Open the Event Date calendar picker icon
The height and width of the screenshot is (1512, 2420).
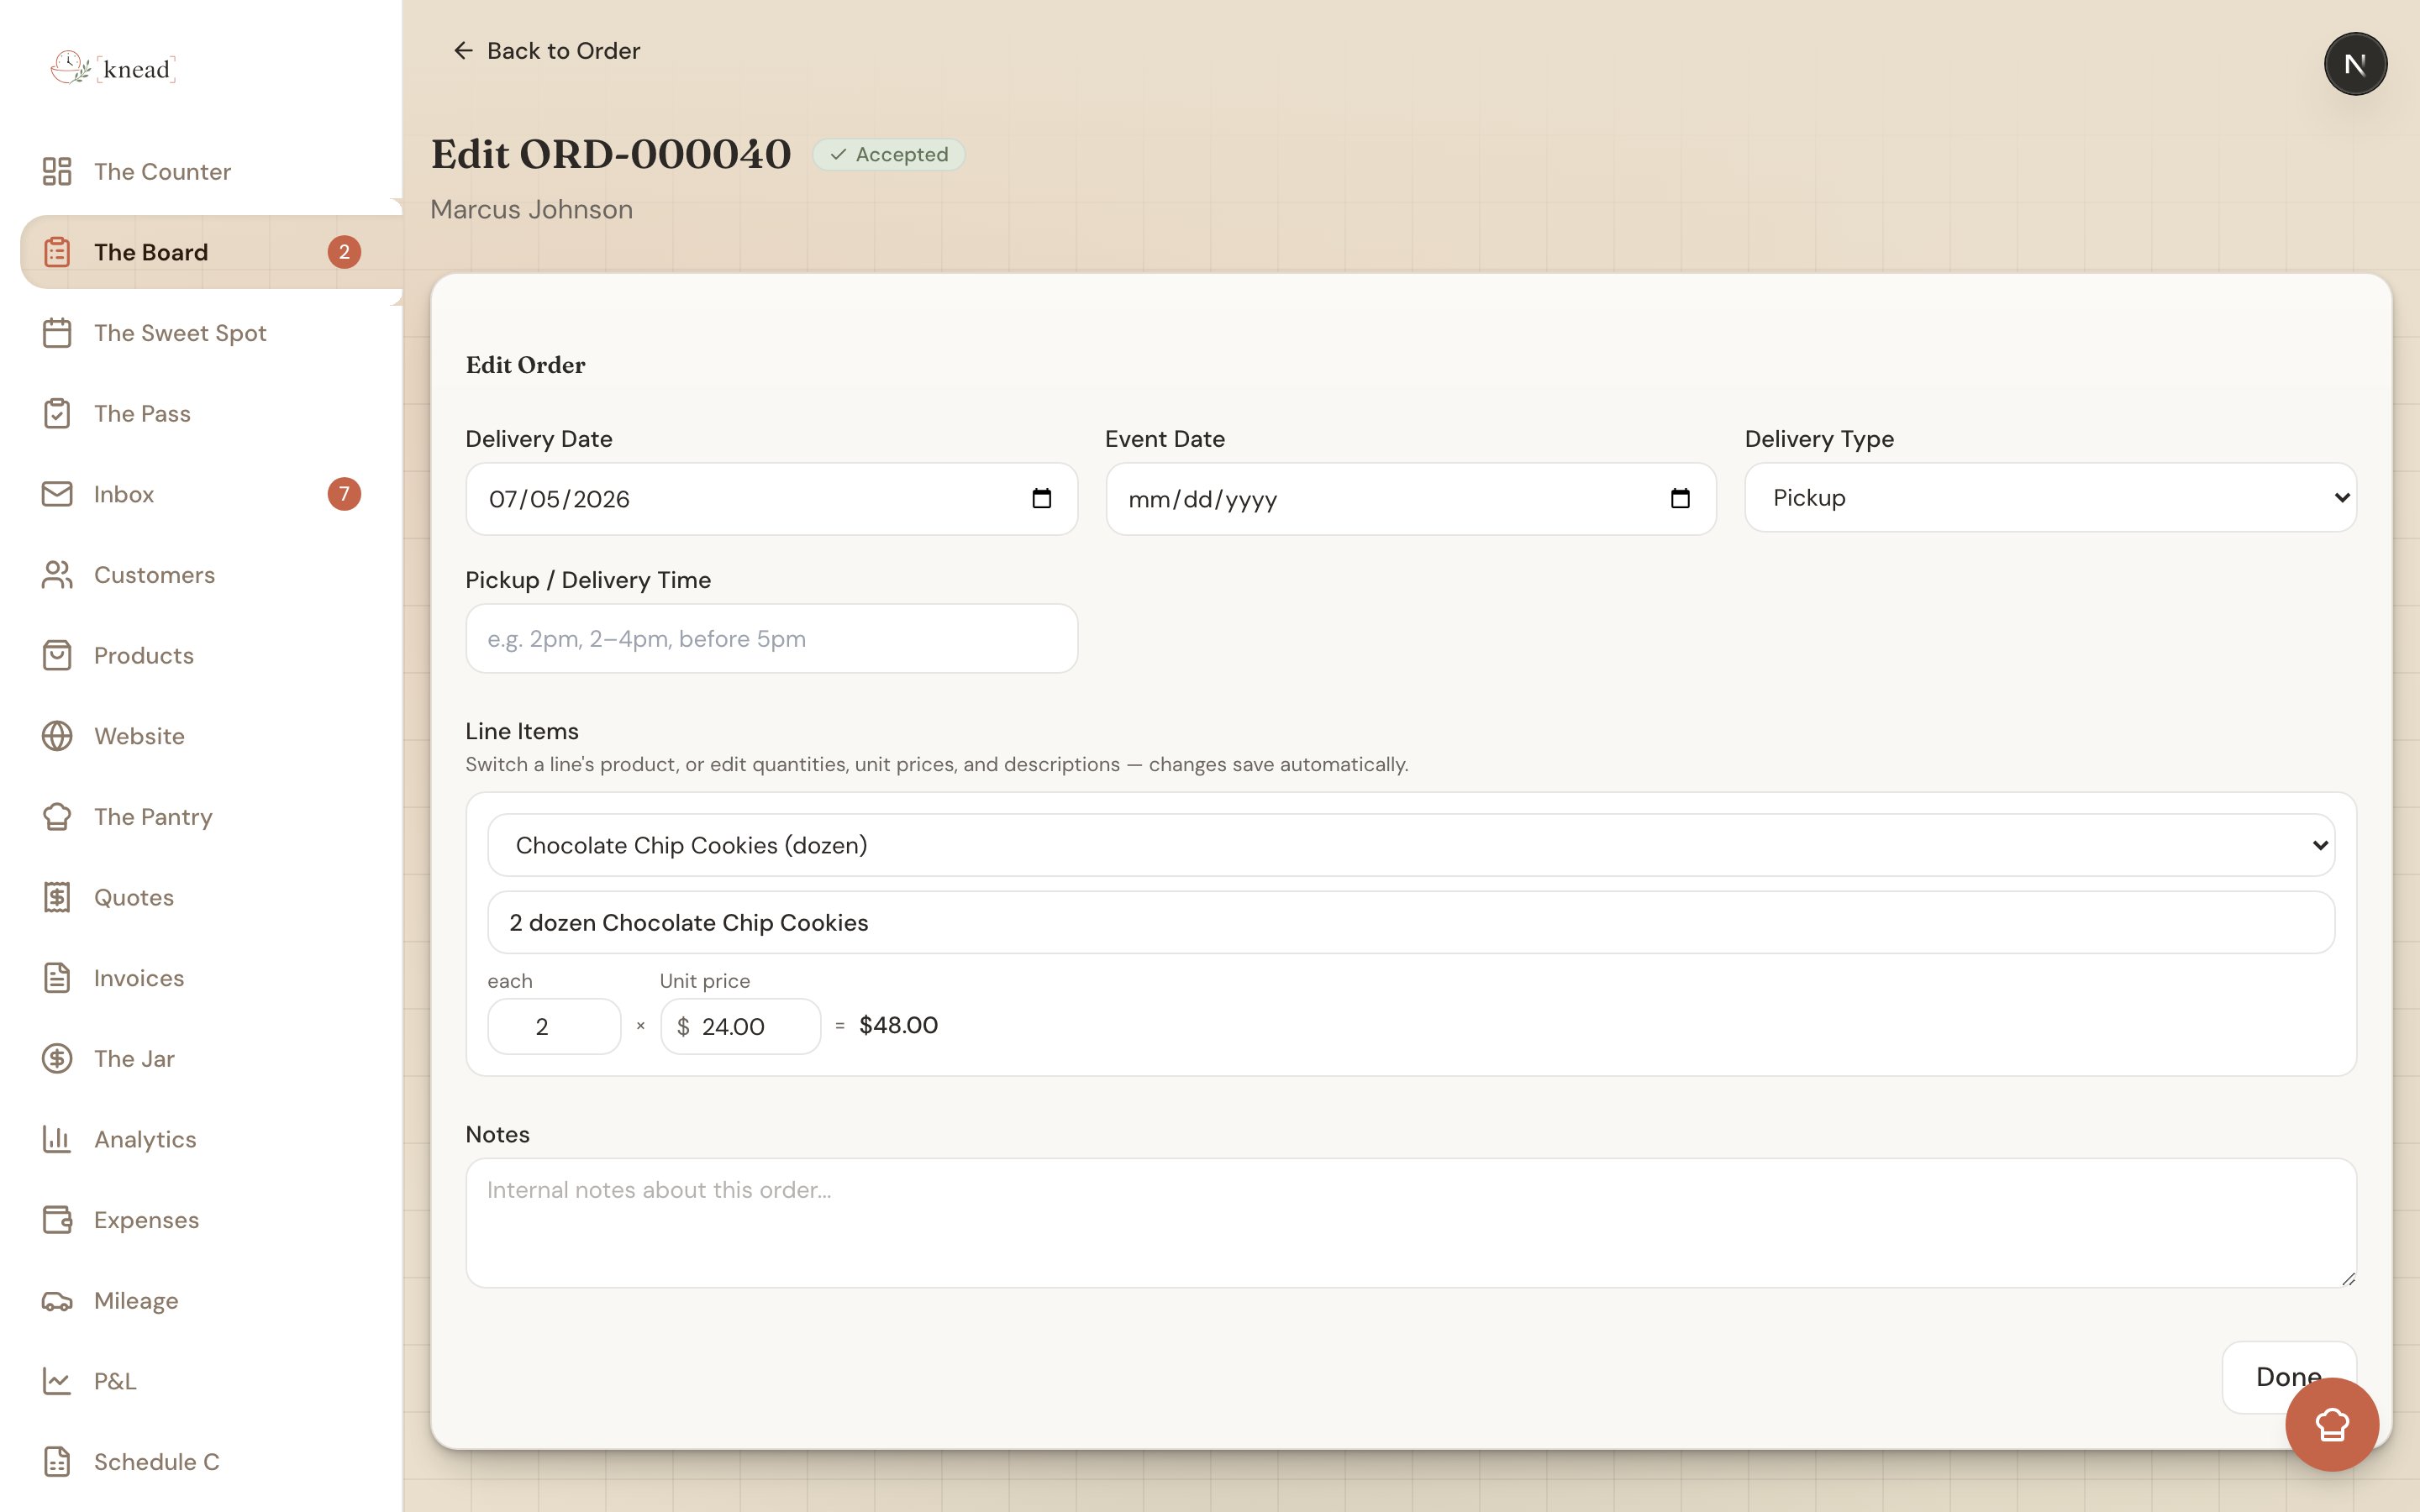pos(1680,498)
